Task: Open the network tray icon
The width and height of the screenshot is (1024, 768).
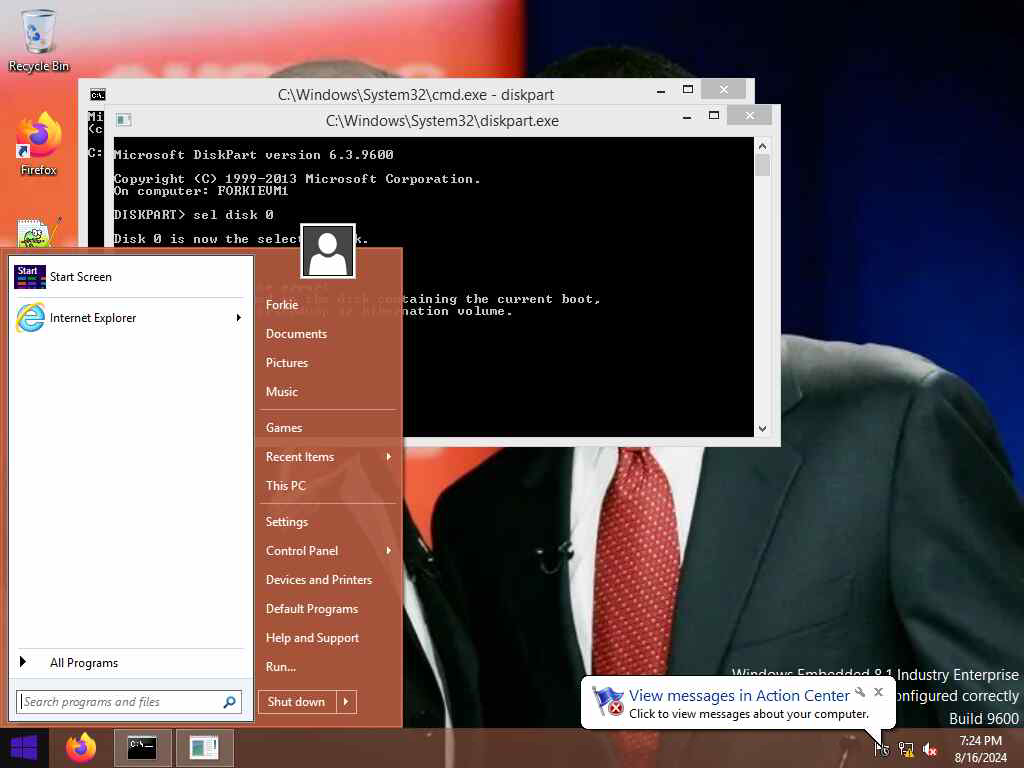Action: 906,749
